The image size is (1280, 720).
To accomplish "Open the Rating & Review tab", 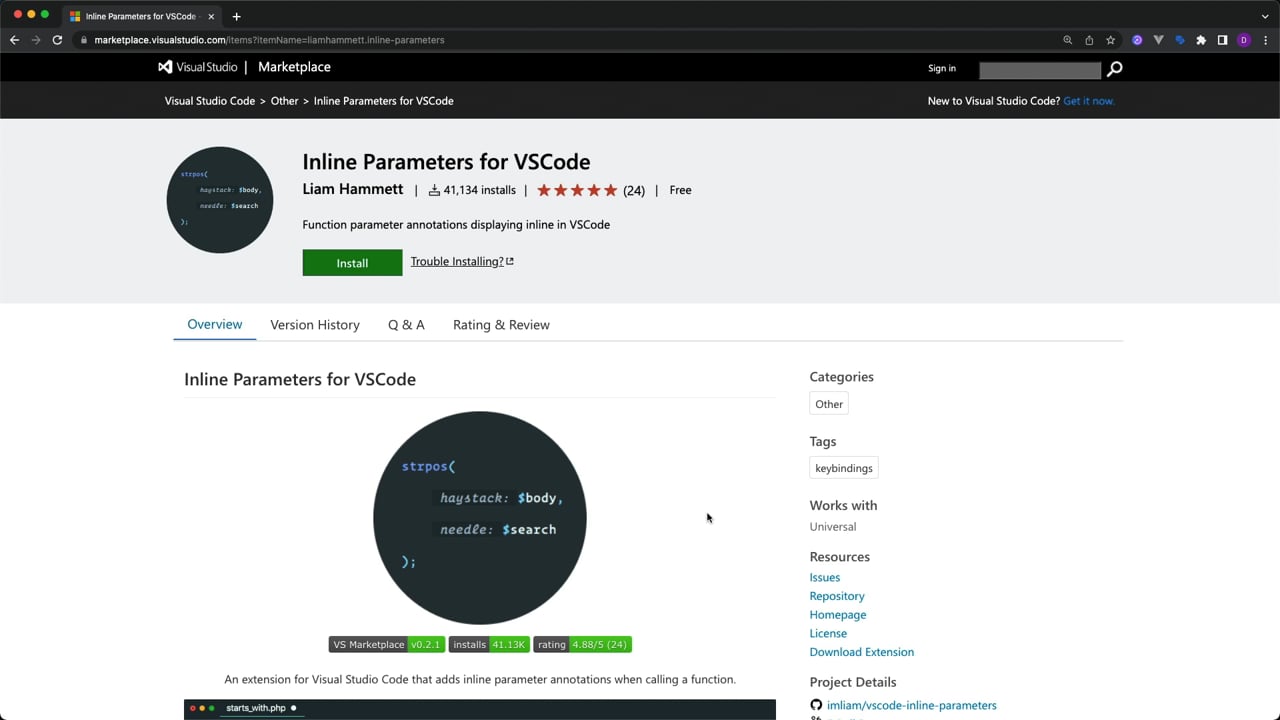I will [x=501, y=325].
